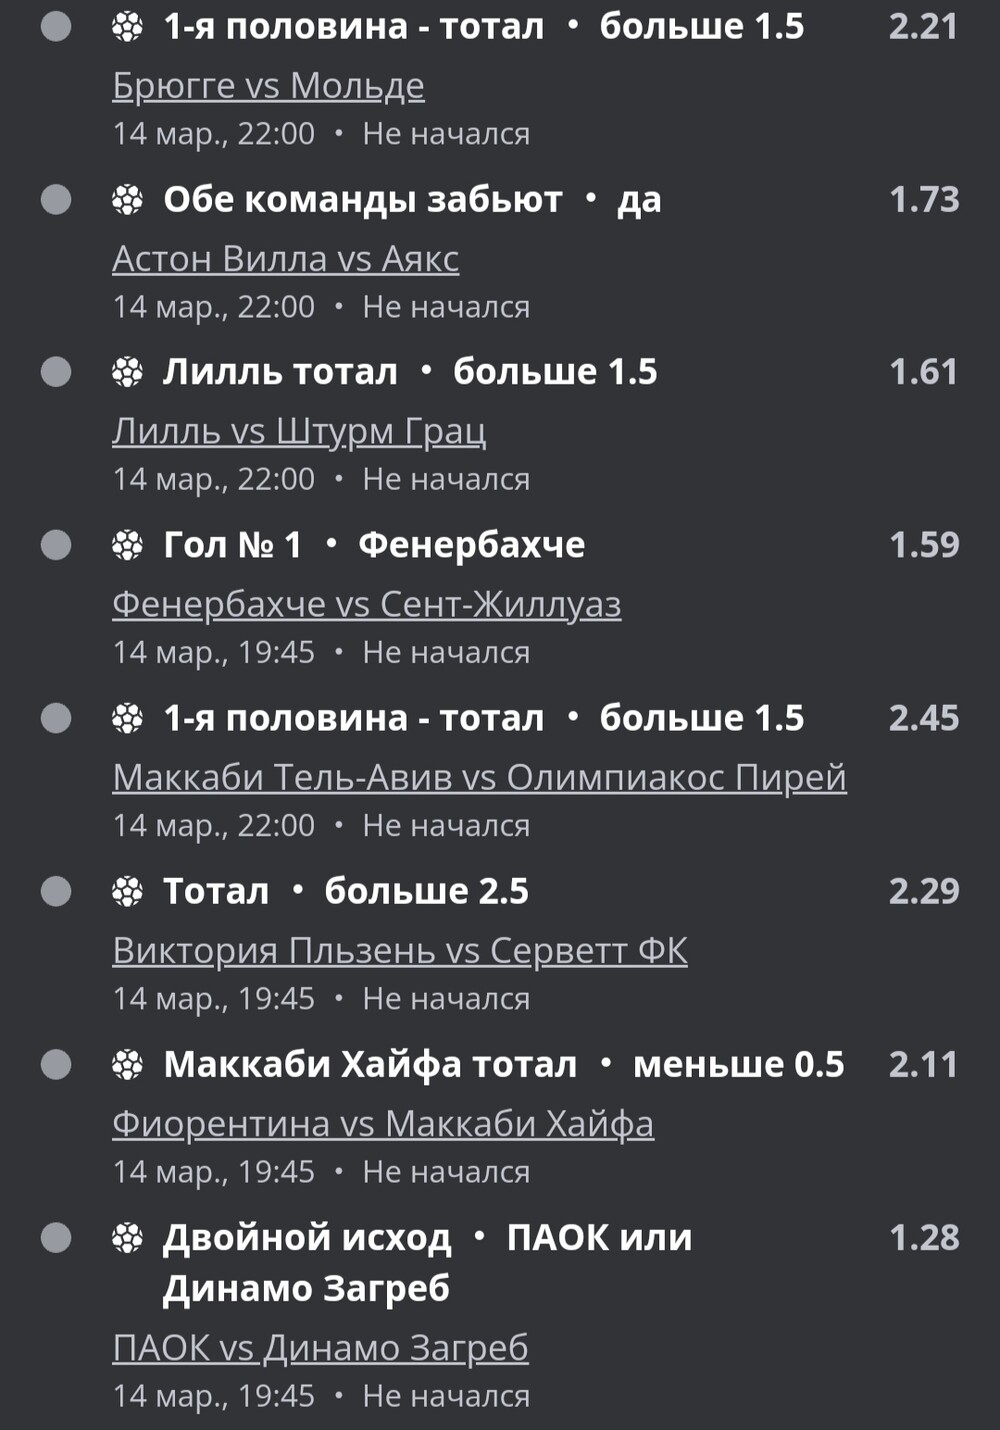Click the 2.45 odds value
This screenshot has width=1000, height=1430.
click(x=924, y=718)
